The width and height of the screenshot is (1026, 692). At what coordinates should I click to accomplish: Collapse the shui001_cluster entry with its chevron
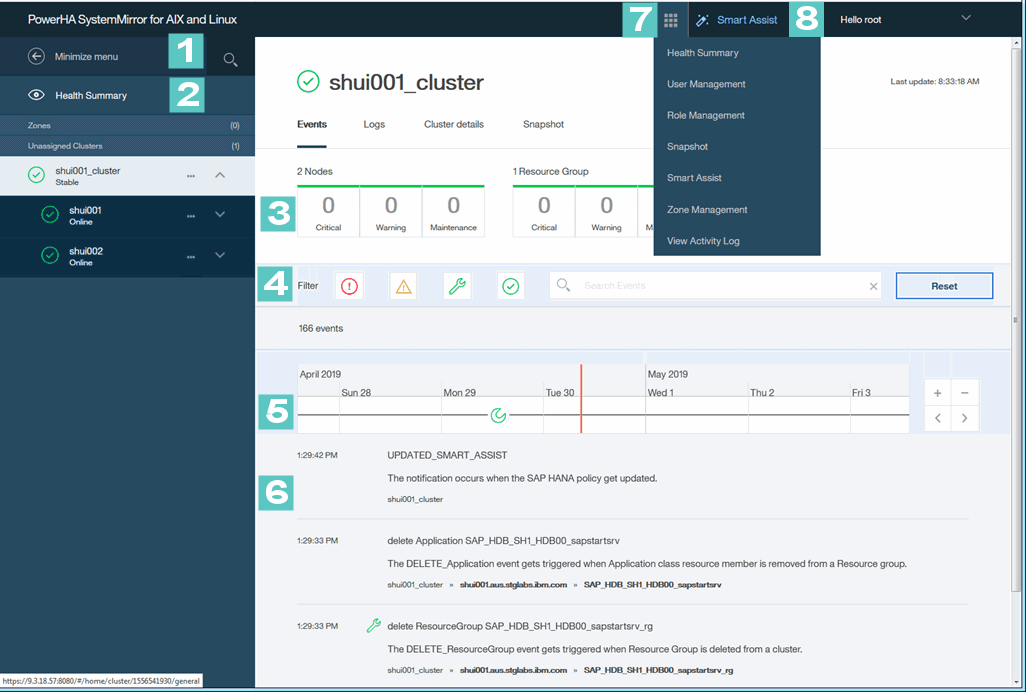coord(220,174)
